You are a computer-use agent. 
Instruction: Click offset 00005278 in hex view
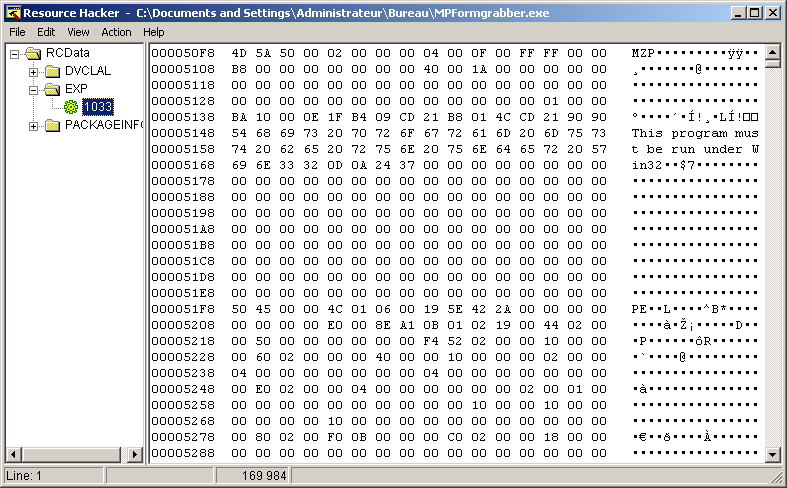pyautogui.click(x=183, y=437)
